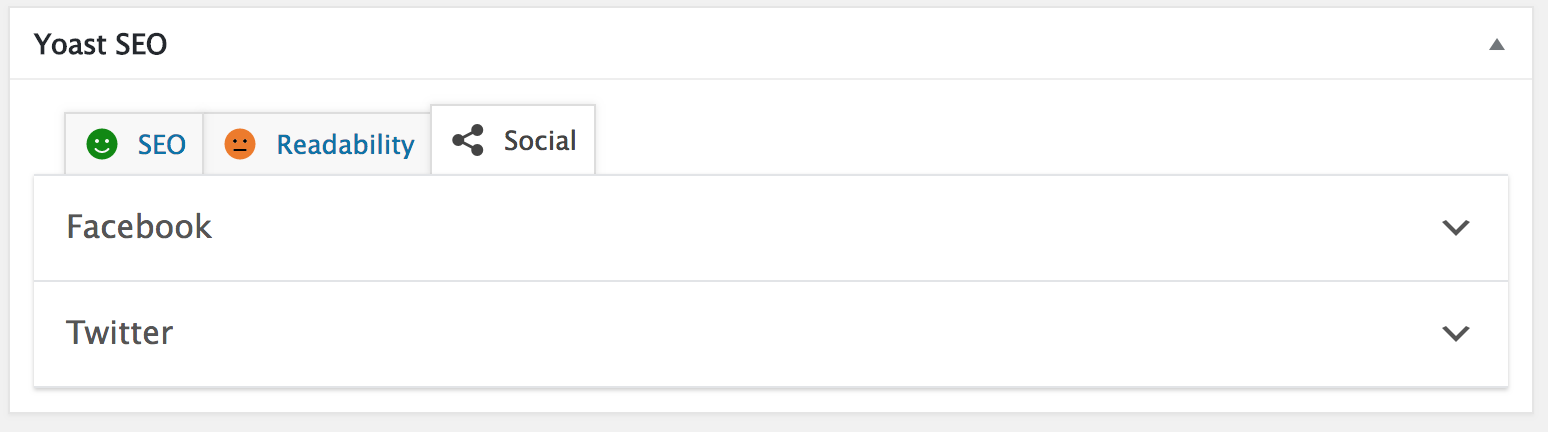Click the SEO text label in tab
This screenshot has height=432, width=1548.
tap(162, 144)
